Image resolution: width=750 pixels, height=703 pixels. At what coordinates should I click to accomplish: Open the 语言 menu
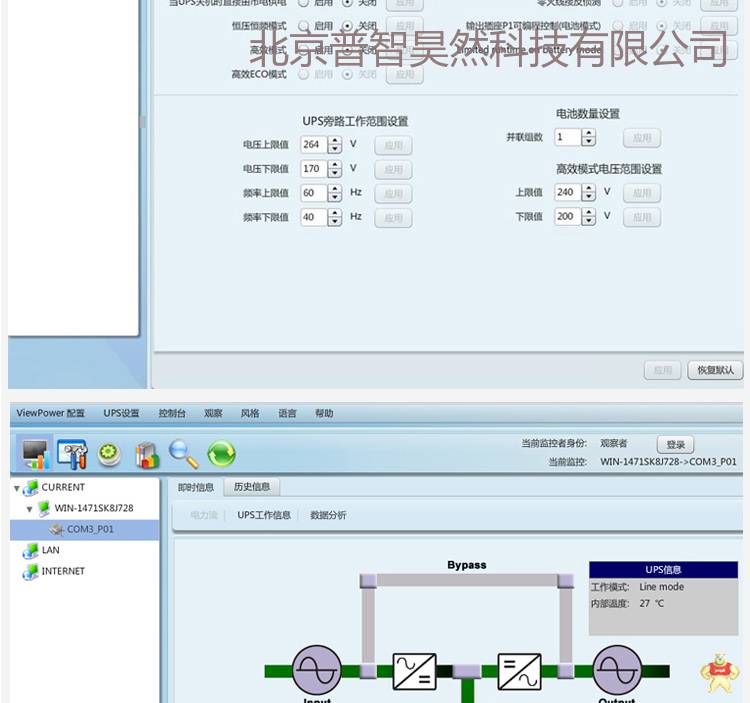(287, 413)
